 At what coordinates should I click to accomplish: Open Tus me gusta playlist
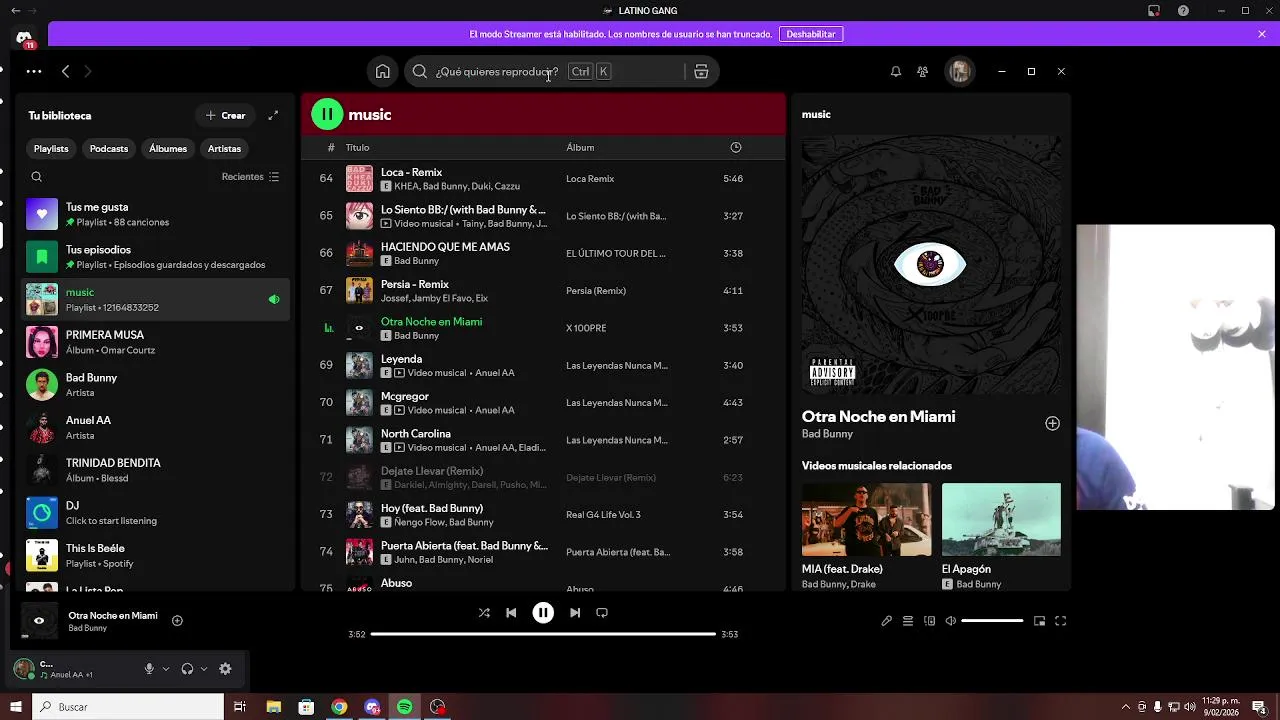click(157, 214)
